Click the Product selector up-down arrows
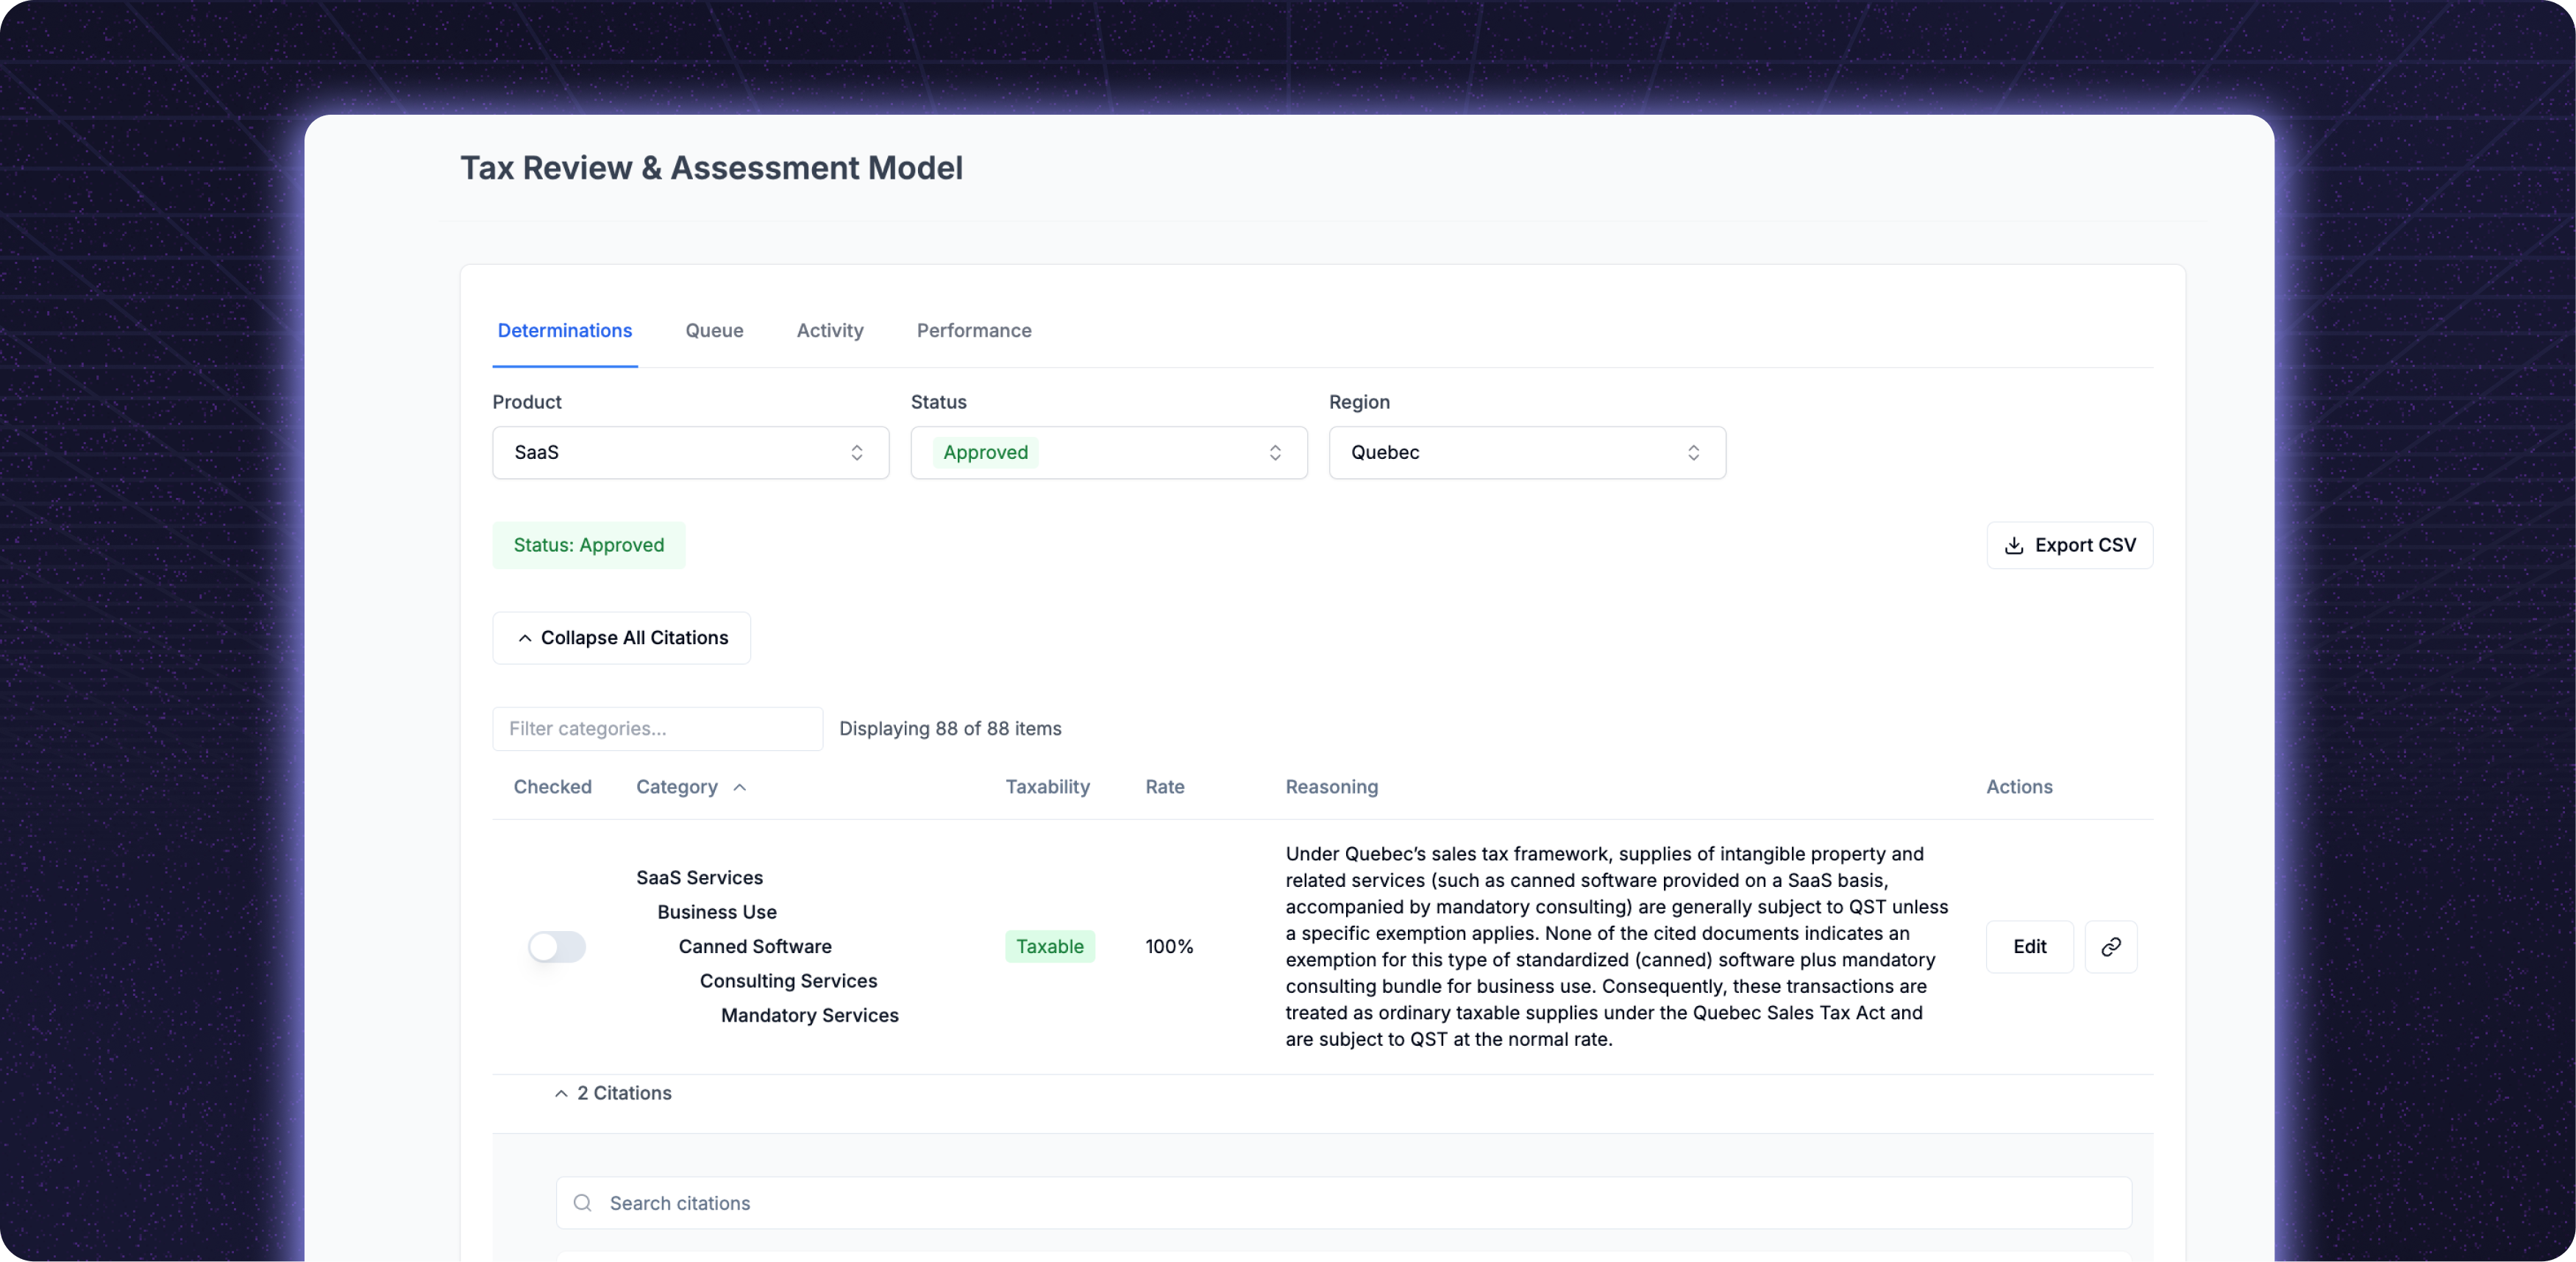Image resolution: width=2576 pixels, height=1262 pixels. (856, 452)
